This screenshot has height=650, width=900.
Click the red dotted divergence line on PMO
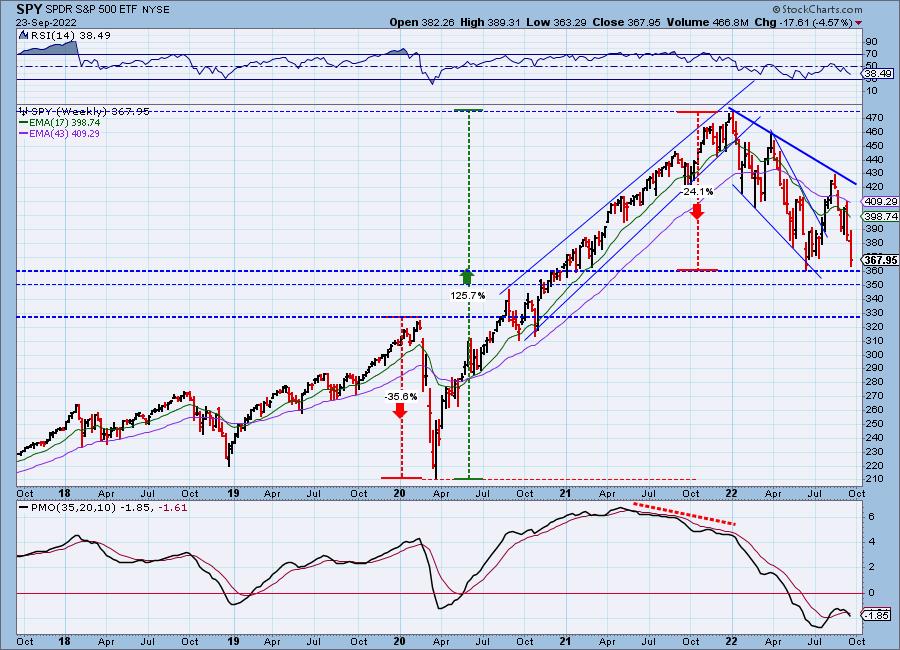pyautogui.click(x=684, y=514)
